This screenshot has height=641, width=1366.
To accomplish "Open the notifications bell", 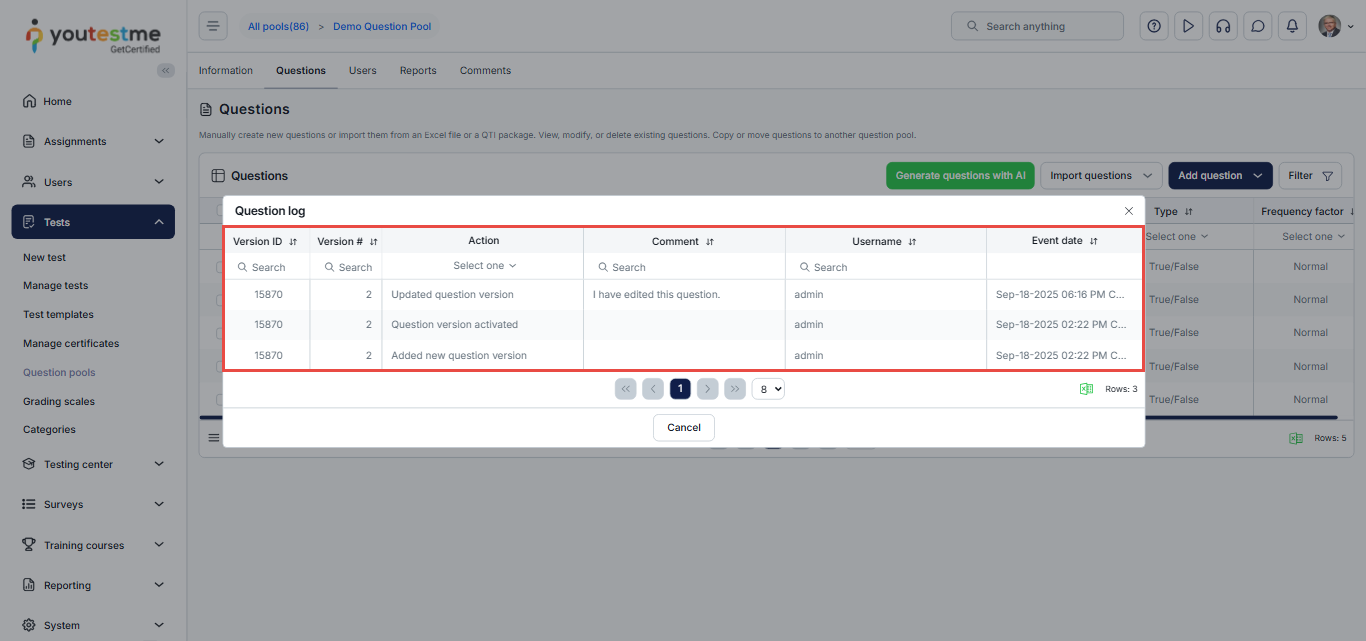I will click(x=1292, y=26).
